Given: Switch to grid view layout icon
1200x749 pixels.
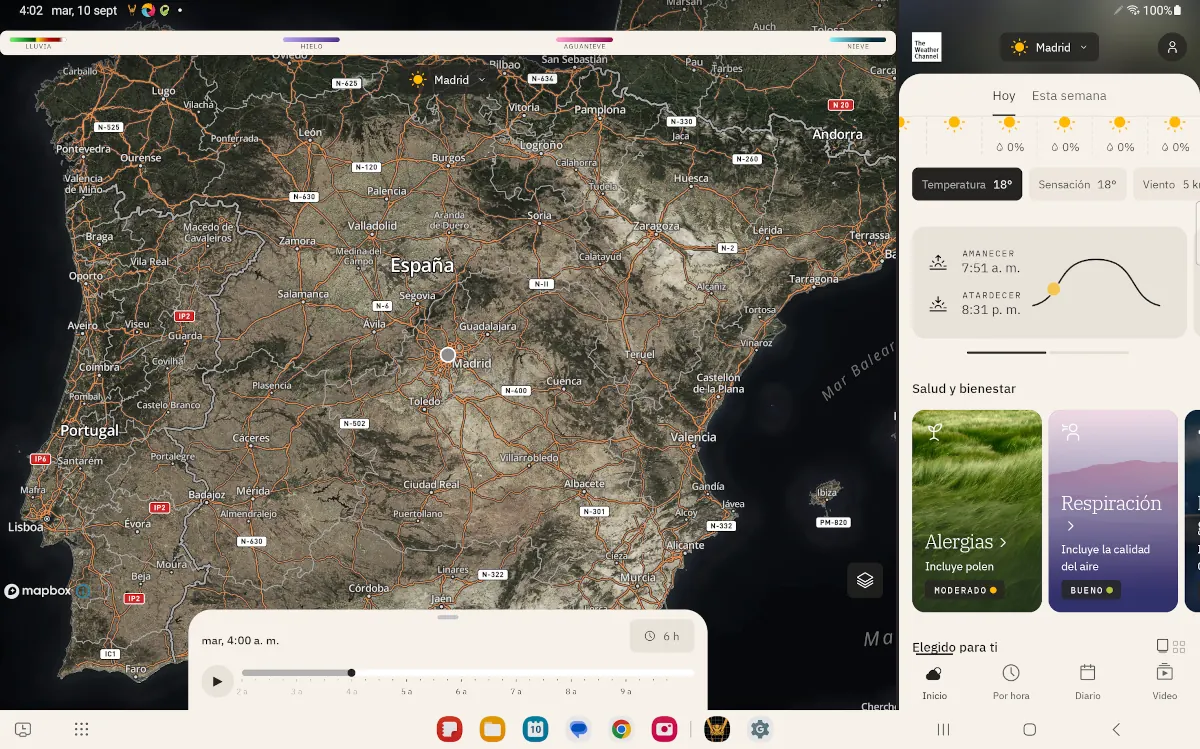Looking at the screenshot, I should tap(1179, 646).
